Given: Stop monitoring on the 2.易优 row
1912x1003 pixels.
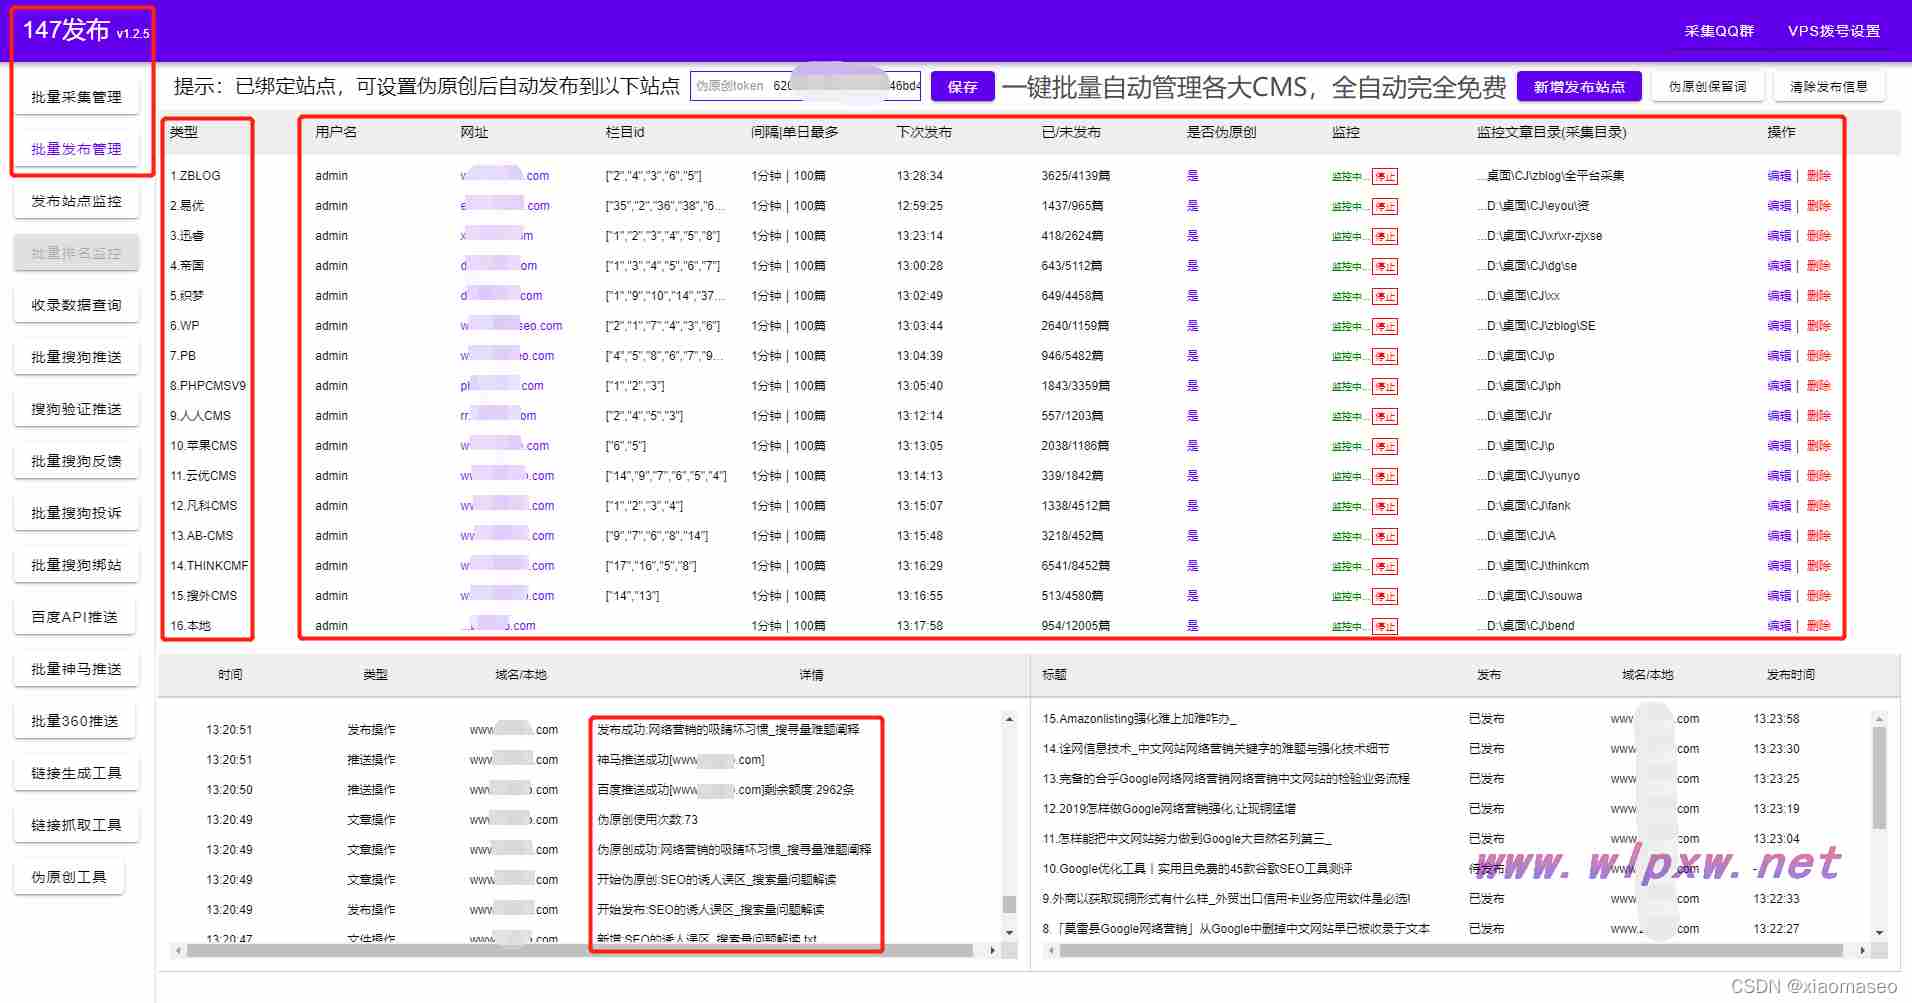Looking at the screenshot, I should pos(1385,206).
